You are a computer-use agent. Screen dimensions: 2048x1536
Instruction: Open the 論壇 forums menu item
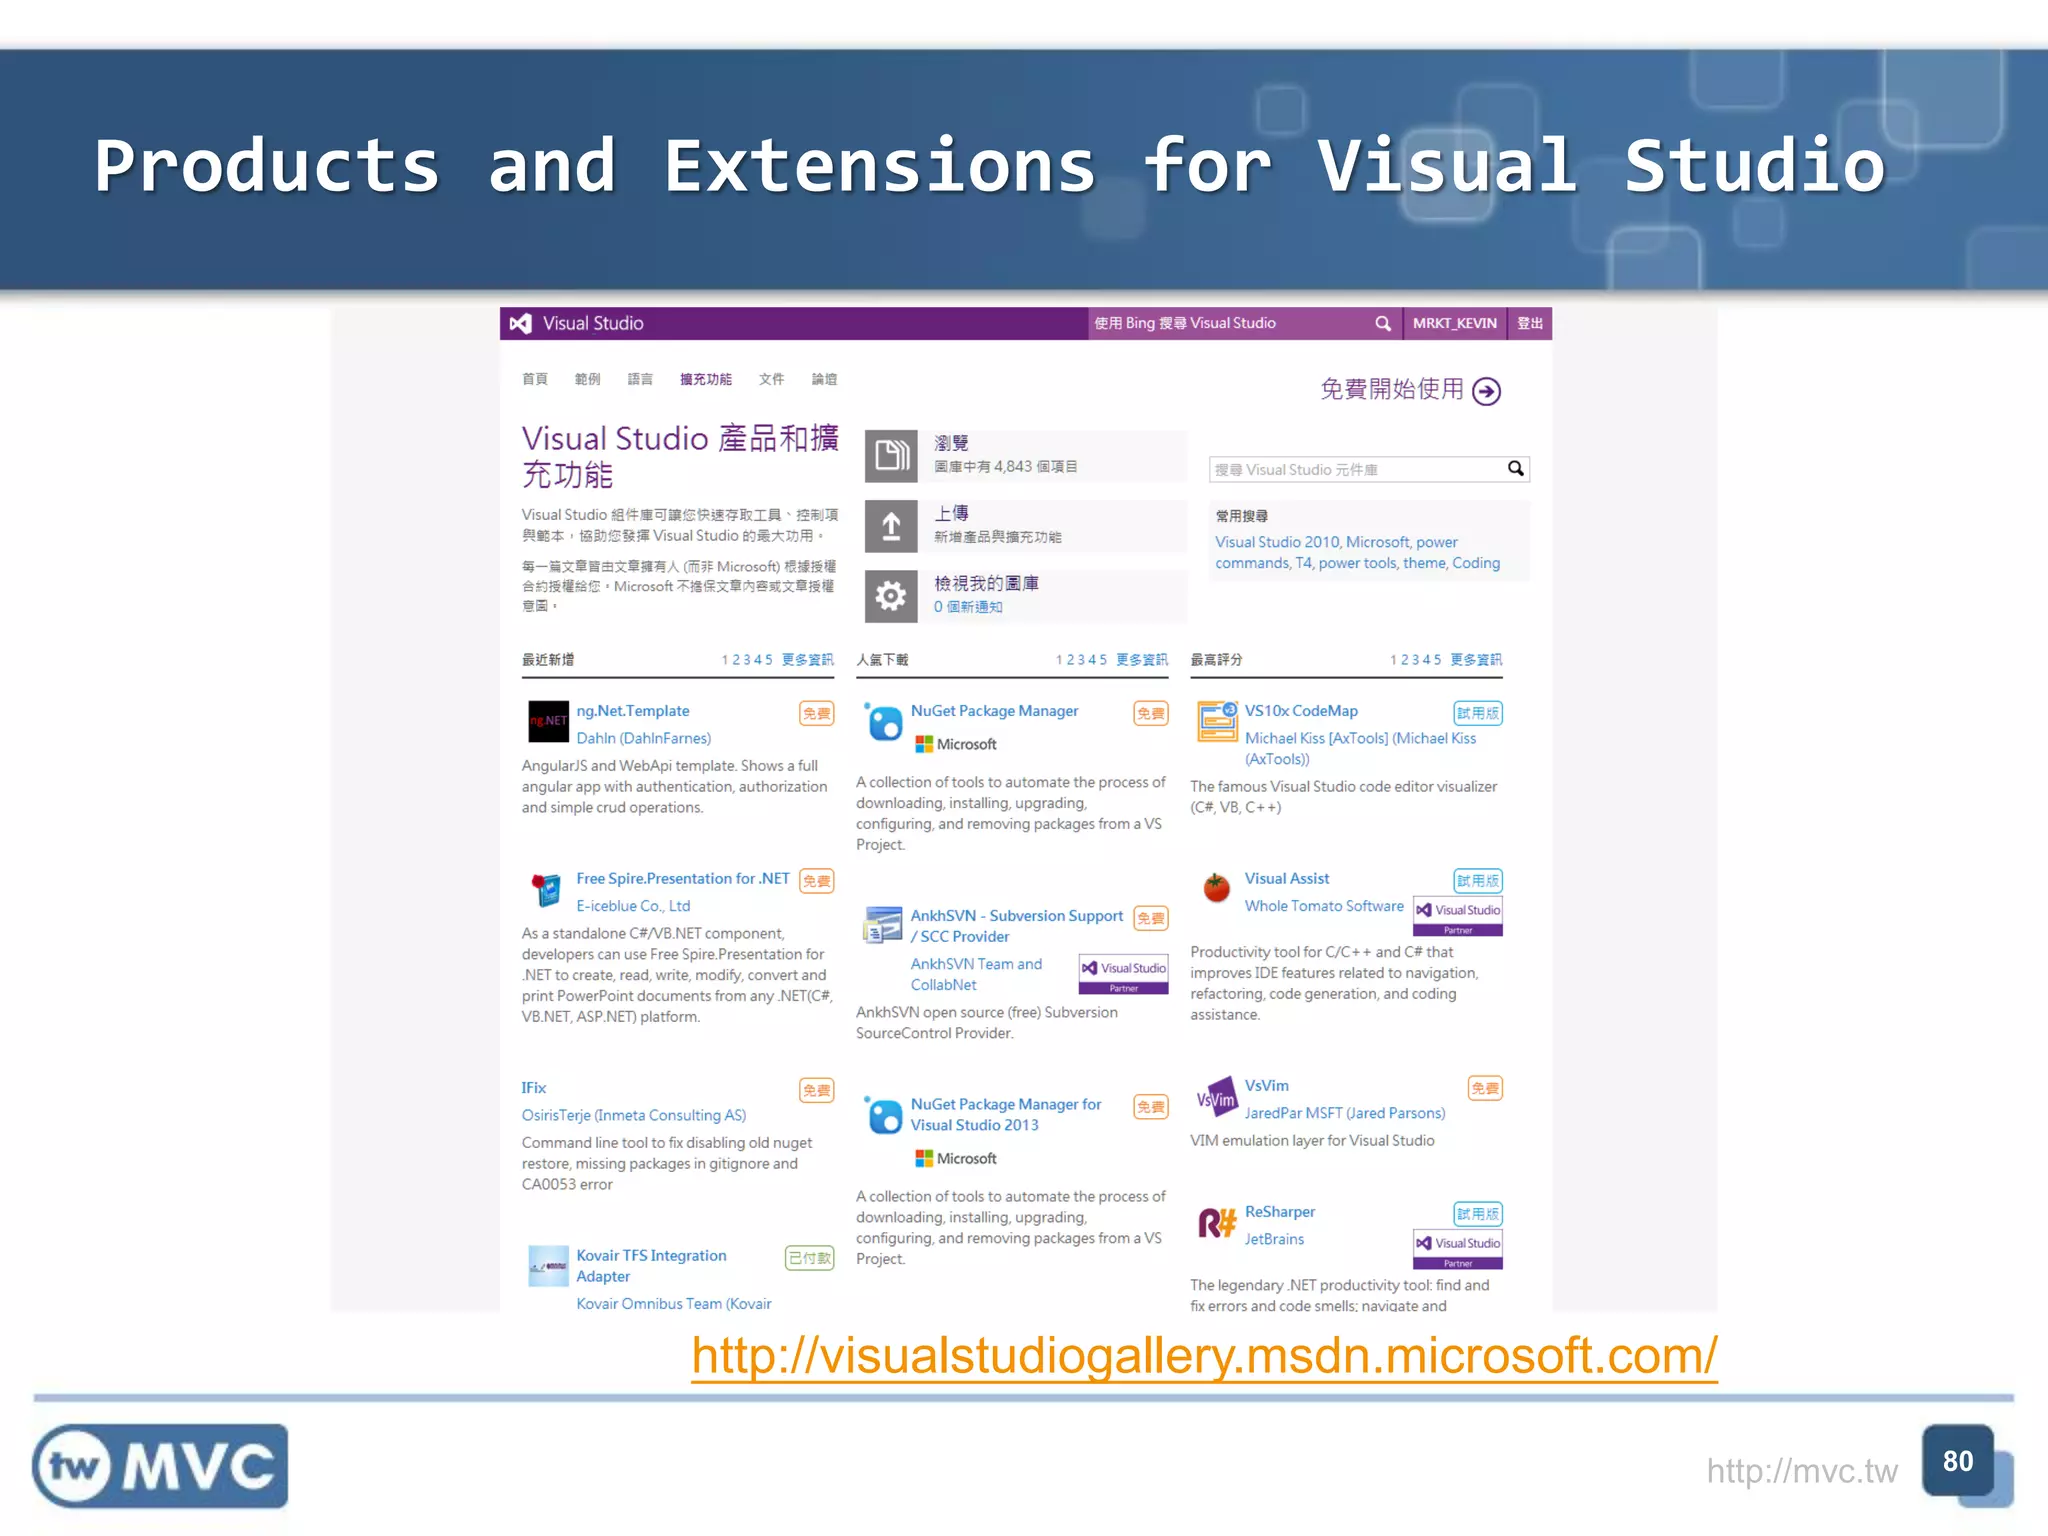click(825, 379)
